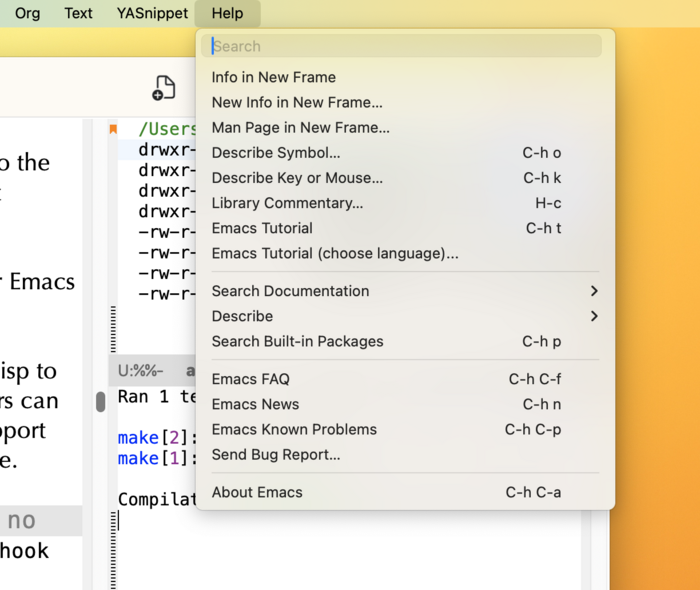Image resolution: width=700 pixels, height=590 pixels.
Task: Choose Search Built-in Packages
Action: click(x=405, y=341)
